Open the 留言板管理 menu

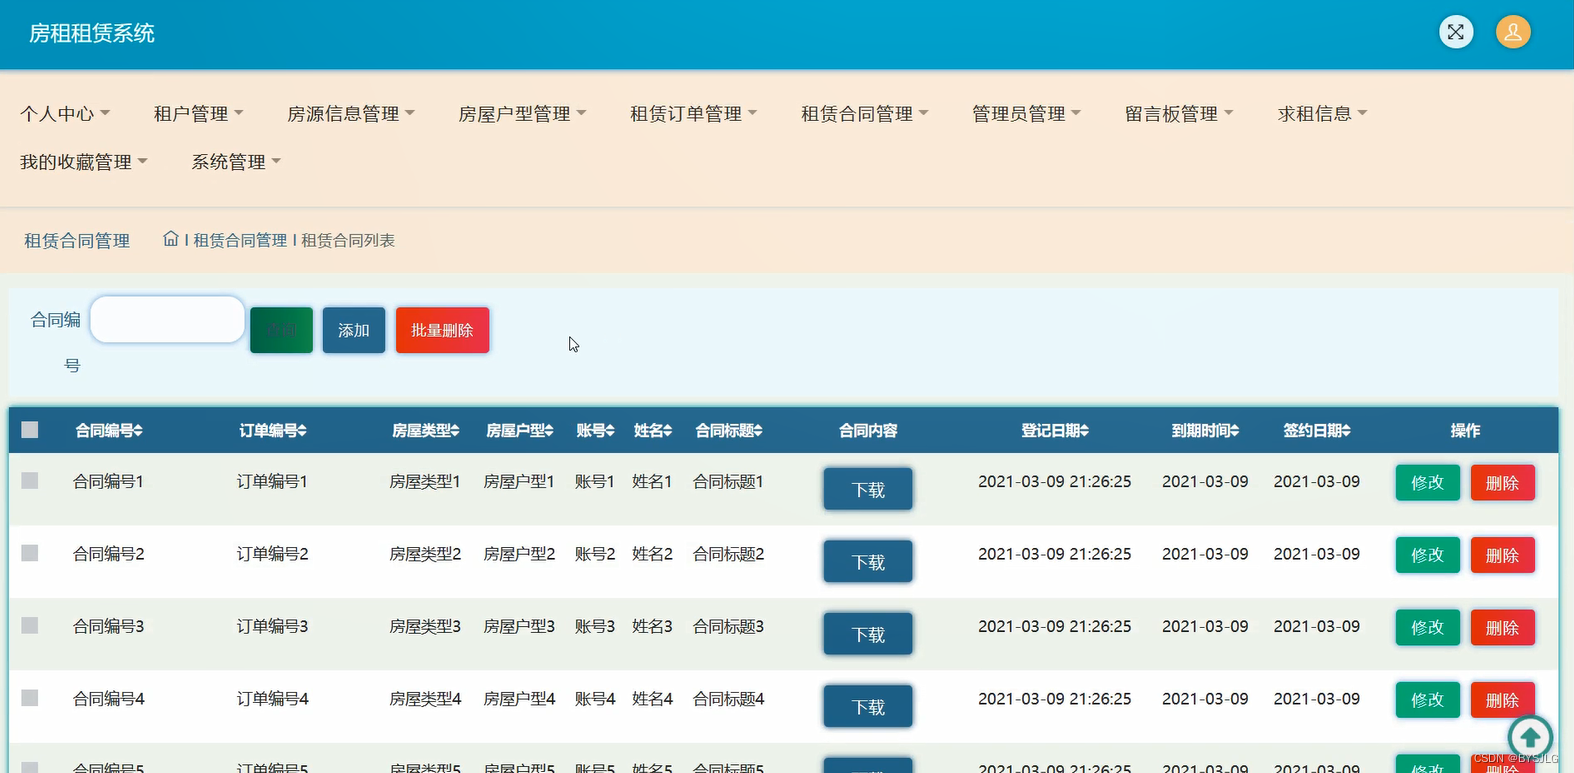coord(1179,114)
